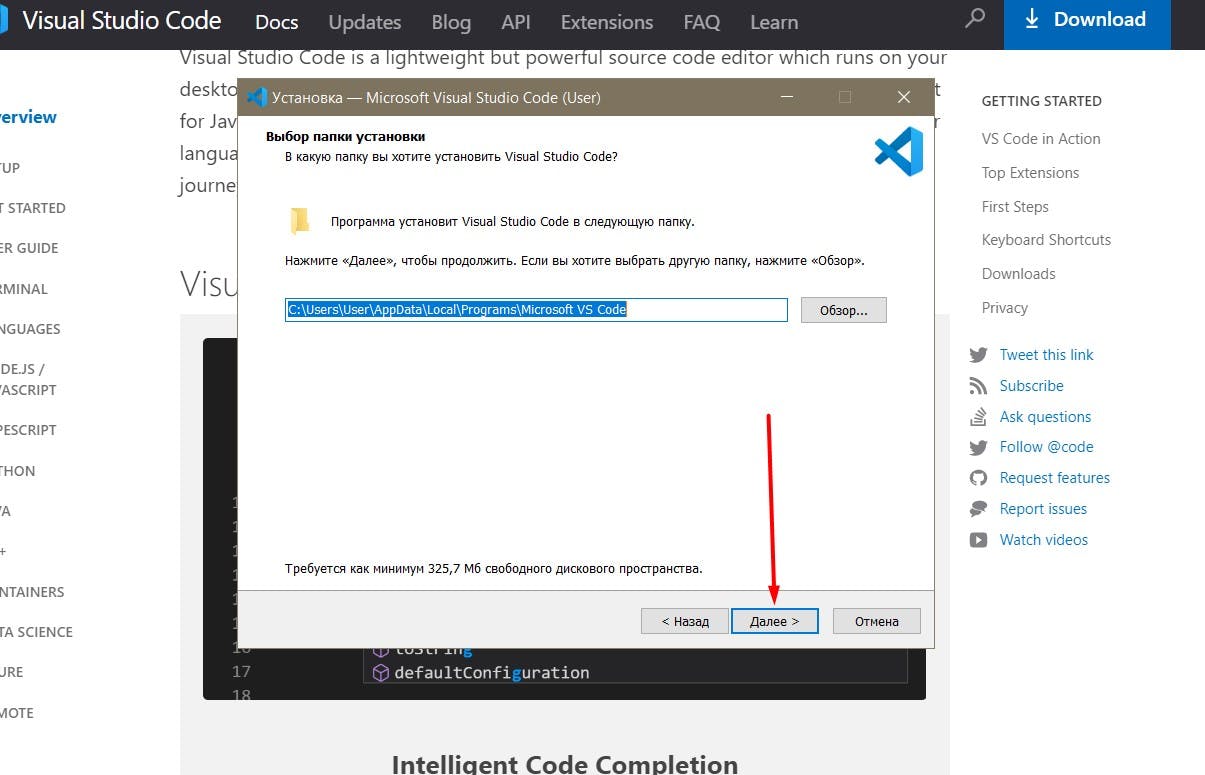Image resolution: width=1205 pixels, height=775 pixels.
Task: Click the Report issues link
Action: click(1043, 509)
